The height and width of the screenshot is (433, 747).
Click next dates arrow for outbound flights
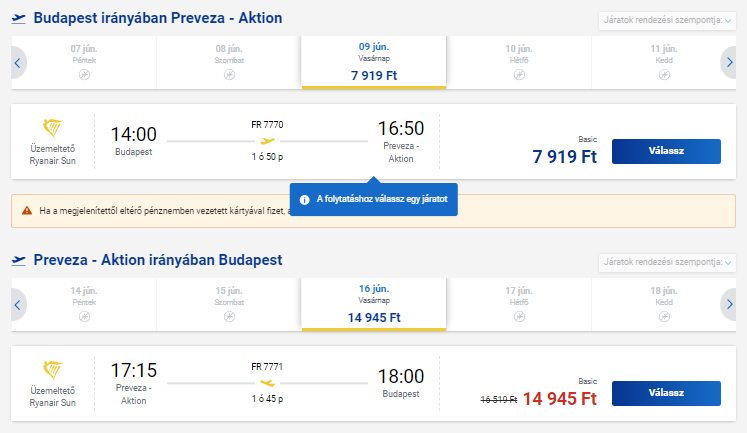(729, 62)
